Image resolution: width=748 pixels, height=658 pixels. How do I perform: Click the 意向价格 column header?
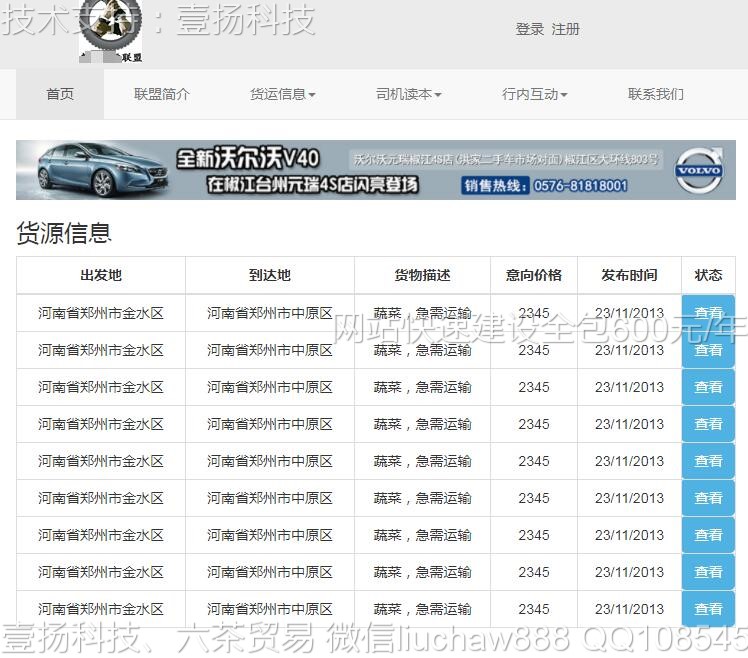pyautogui.click(x=534, y=275)
